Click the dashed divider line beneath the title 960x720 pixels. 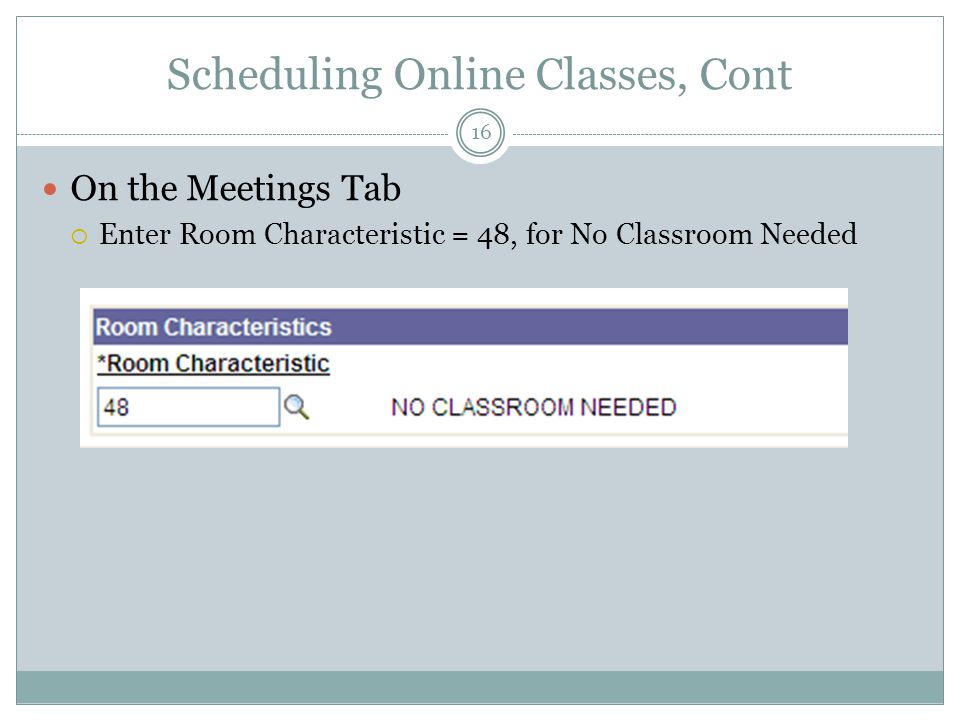pyautogui.click(x=233, y=134)
